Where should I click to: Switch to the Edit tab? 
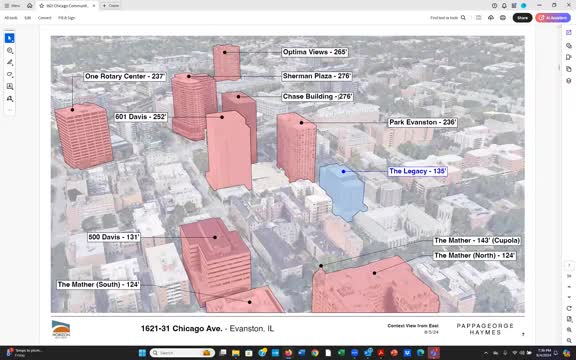click(28, 18)
